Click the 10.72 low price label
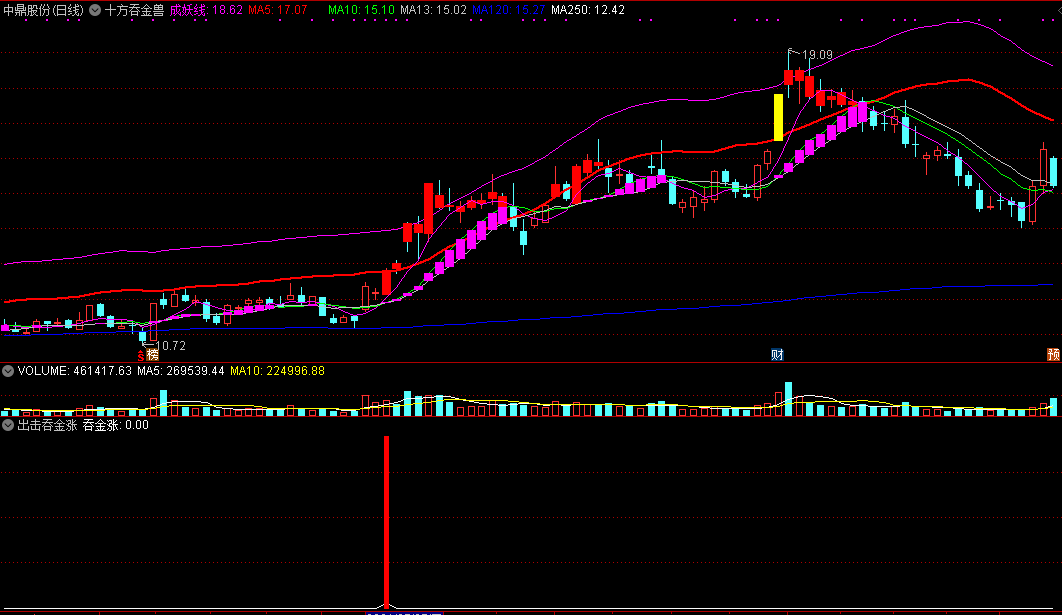 tap(171, 345)
